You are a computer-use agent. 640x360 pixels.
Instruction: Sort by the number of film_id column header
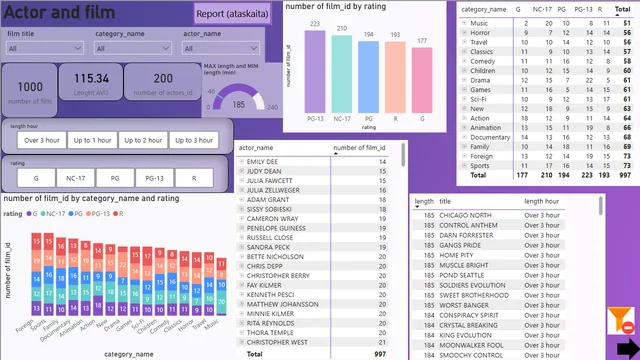(x=359, y=148)
